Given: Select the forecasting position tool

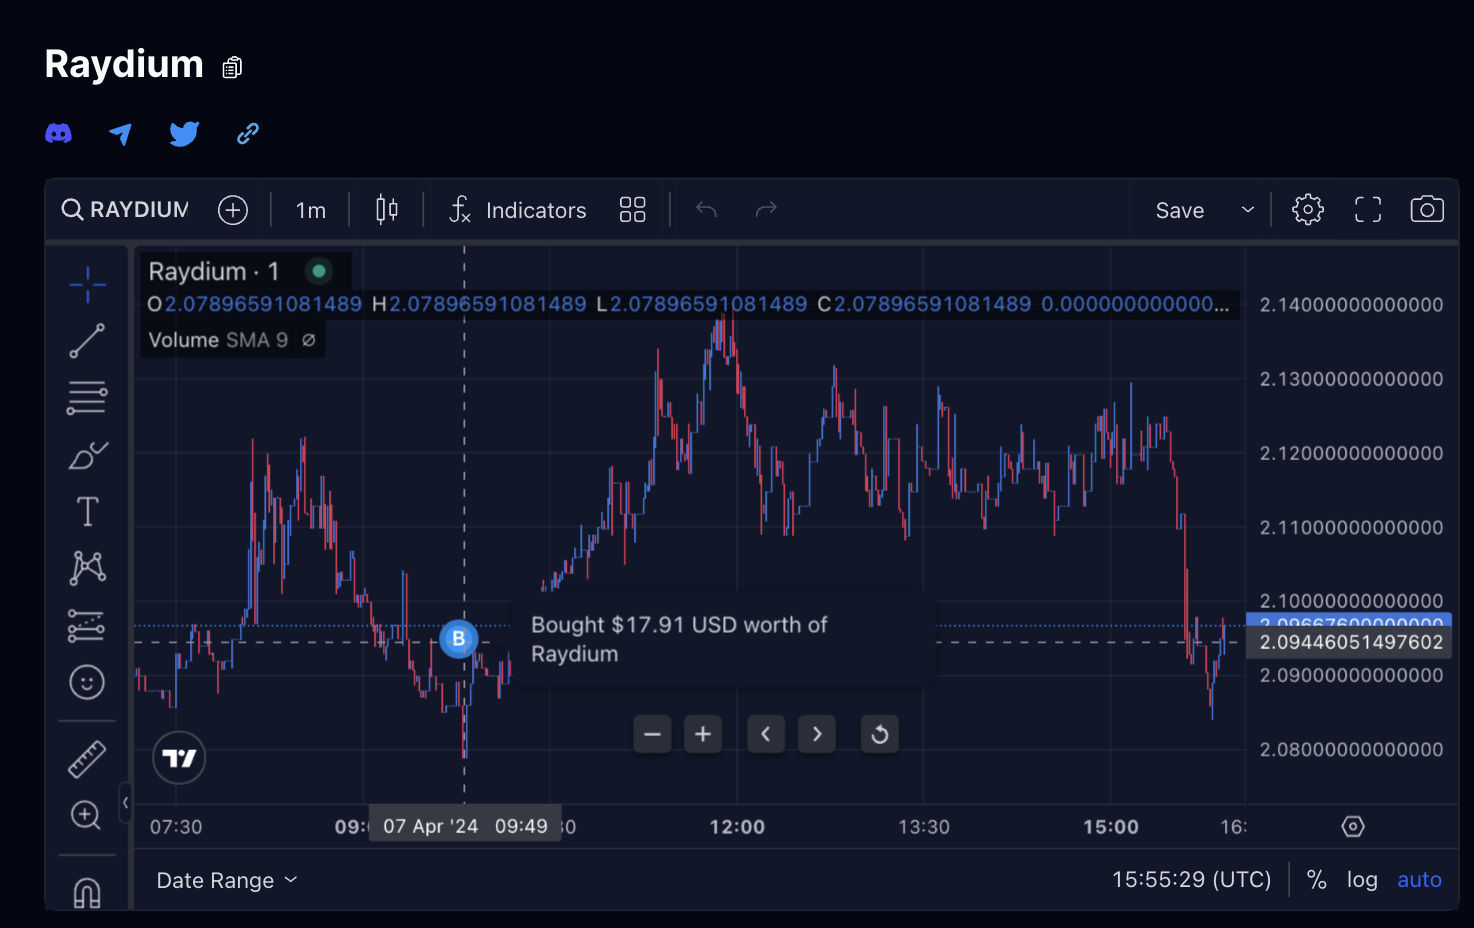Looking at the screenshot, I should coord(87,626).
